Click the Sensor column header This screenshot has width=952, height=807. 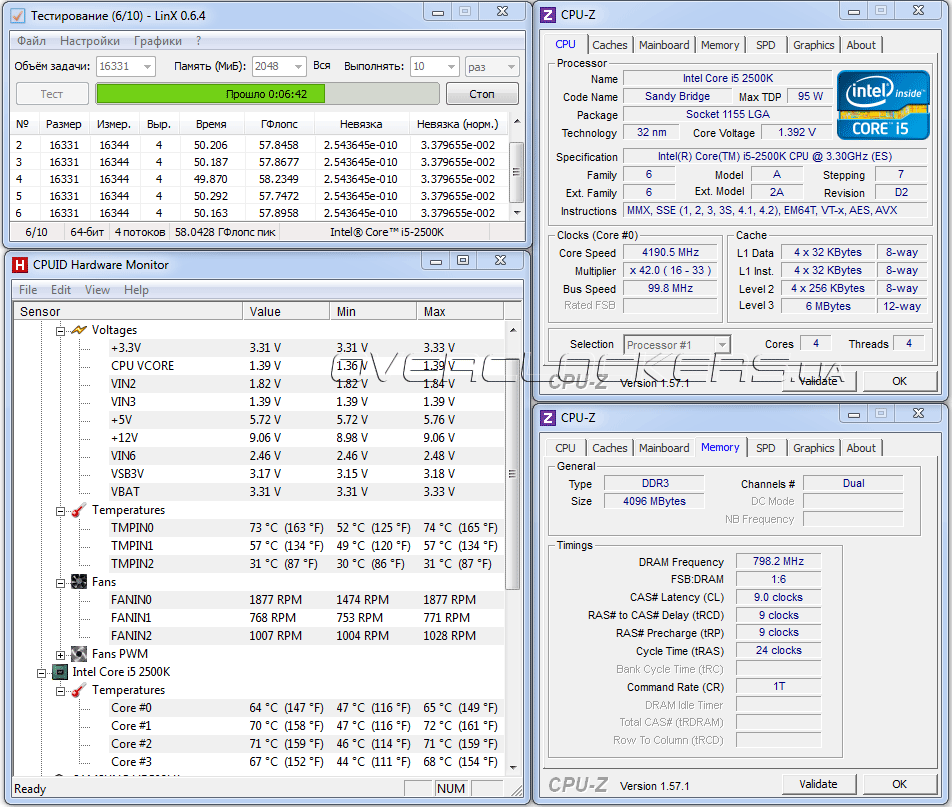pyautogui.click(x=128, y=312)
